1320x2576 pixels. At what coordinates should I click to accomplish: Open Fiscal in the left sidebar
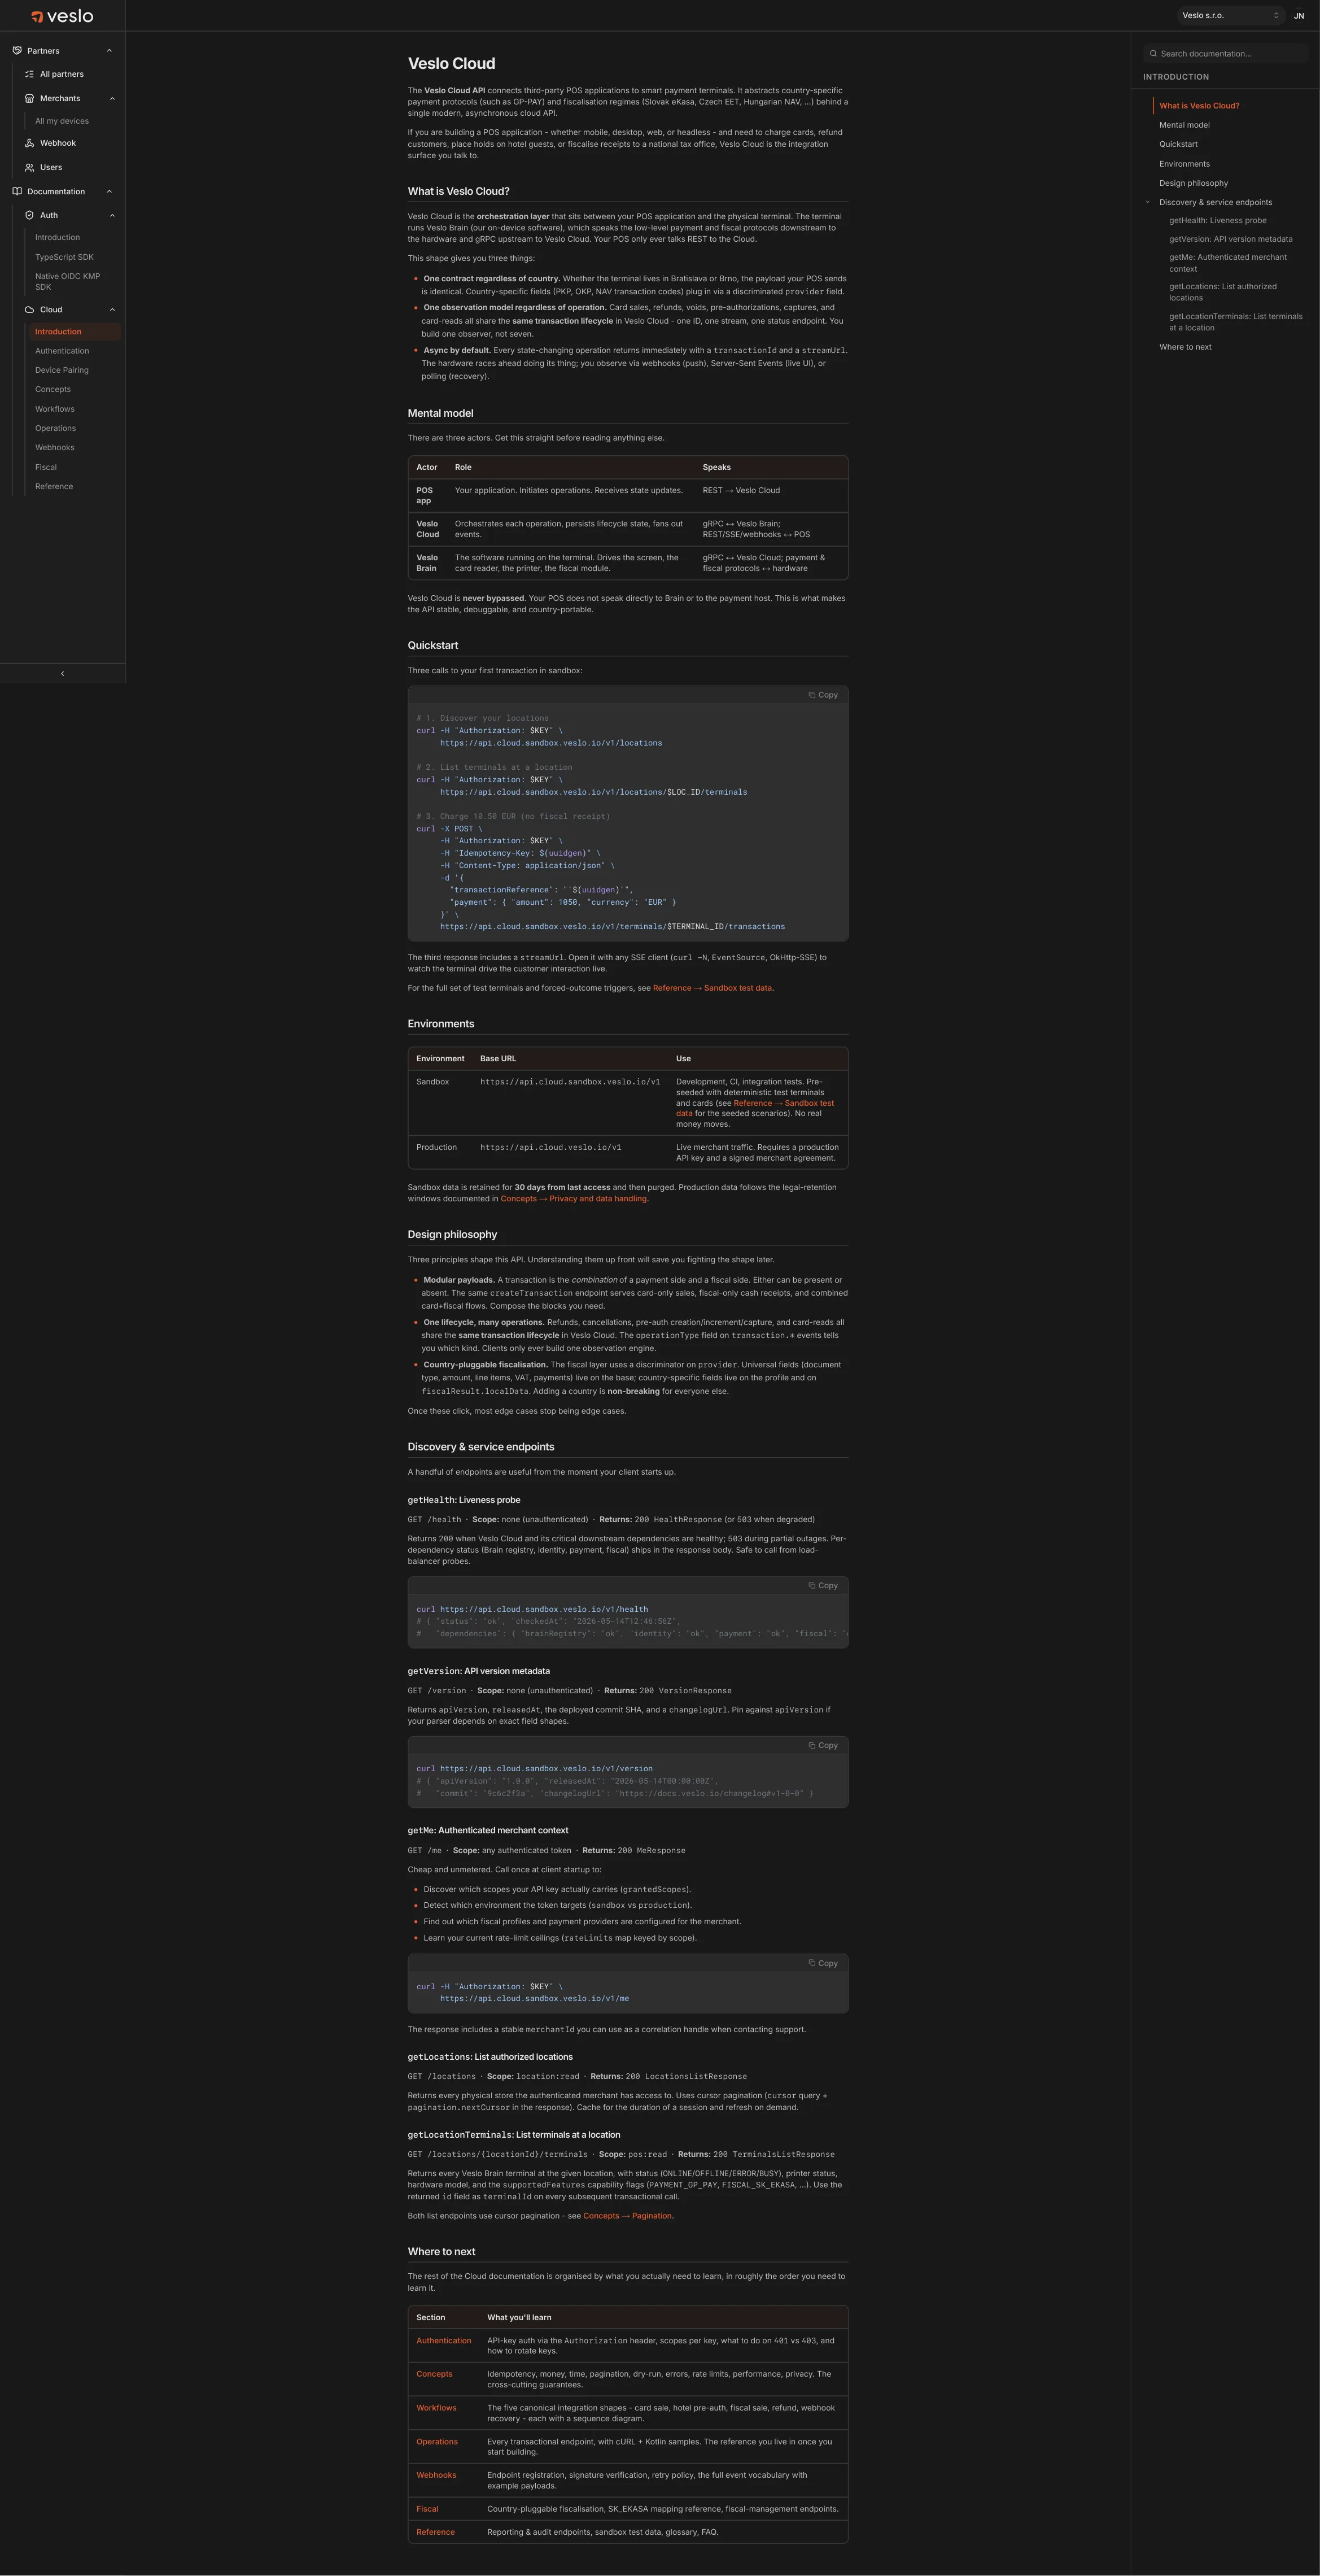46,467
